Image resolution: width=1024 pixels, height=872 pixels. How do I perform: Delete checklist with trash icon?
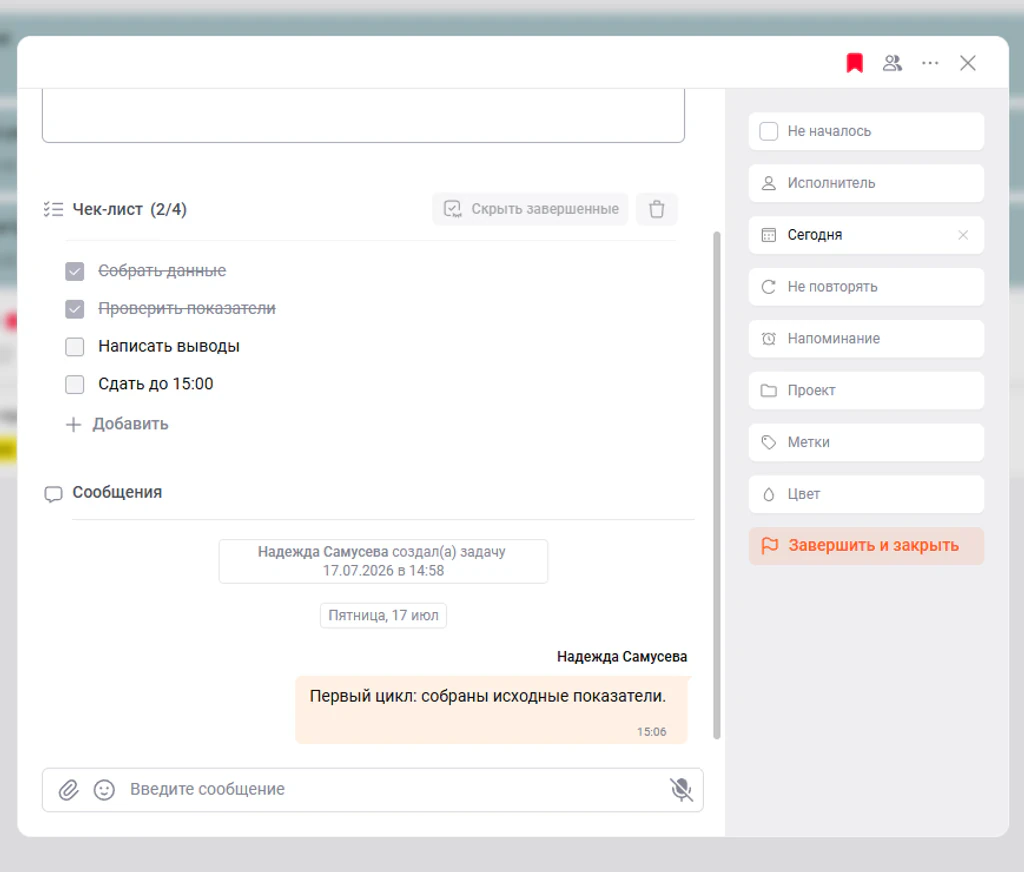coord(656,209)
